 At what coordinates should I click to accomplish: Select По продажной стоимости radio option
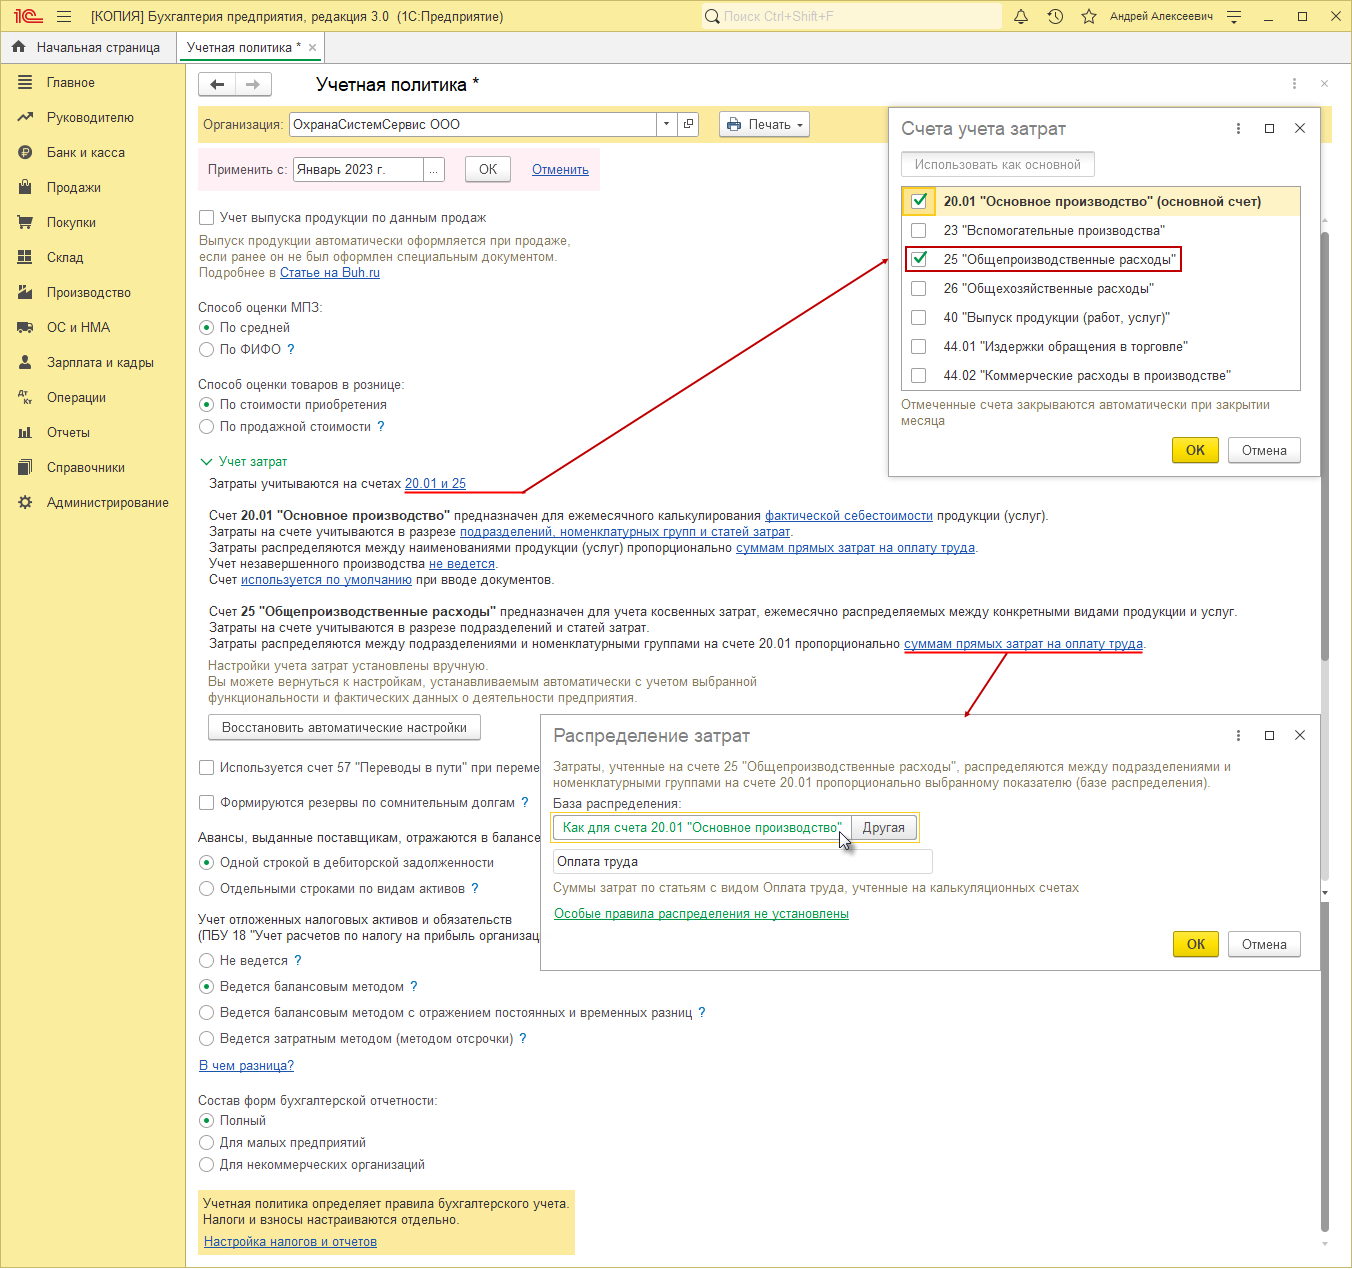206,427
